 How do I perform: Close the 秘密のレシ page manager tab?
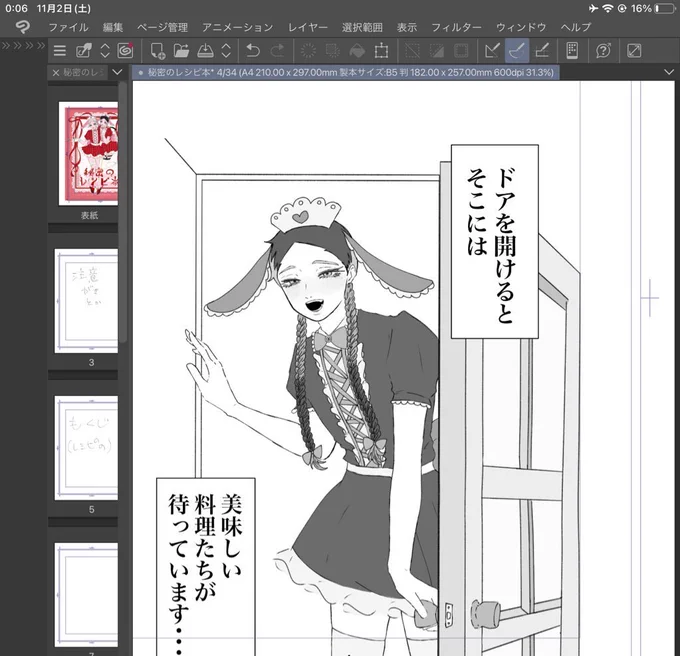56,73
